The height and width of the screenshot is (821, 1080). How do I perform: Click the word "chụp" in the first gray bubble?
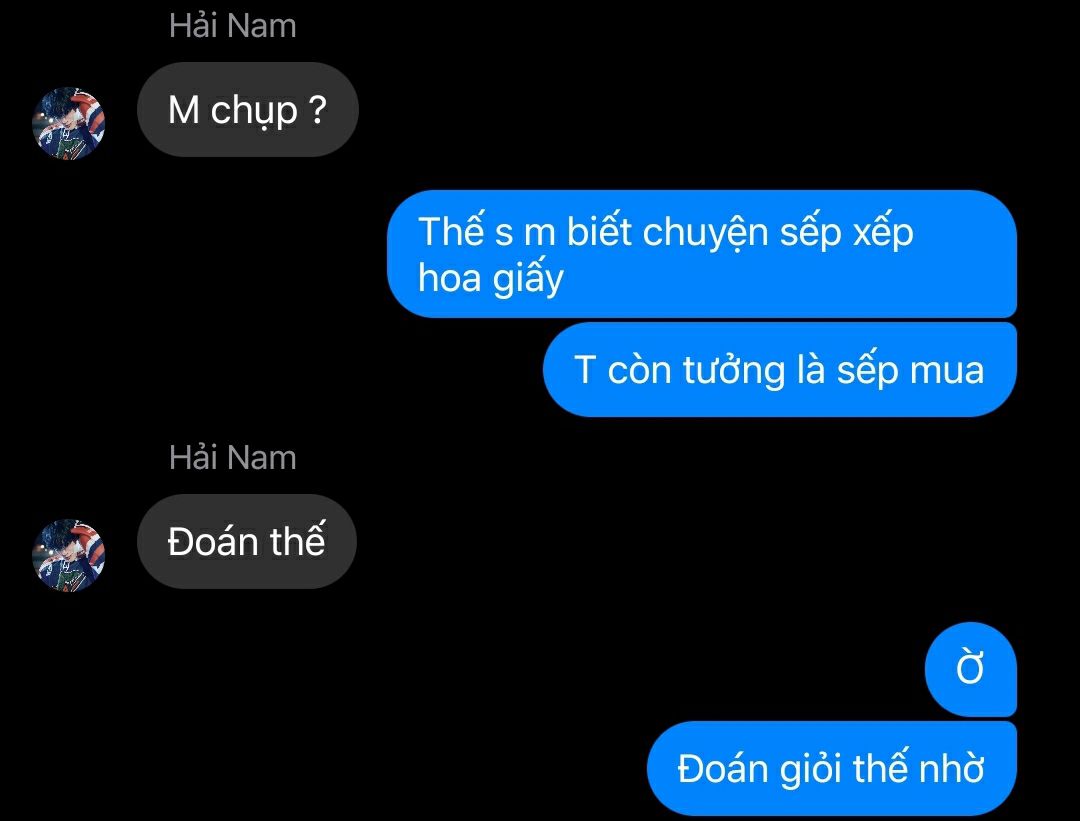pyautogui.click(x=253, y=112)
